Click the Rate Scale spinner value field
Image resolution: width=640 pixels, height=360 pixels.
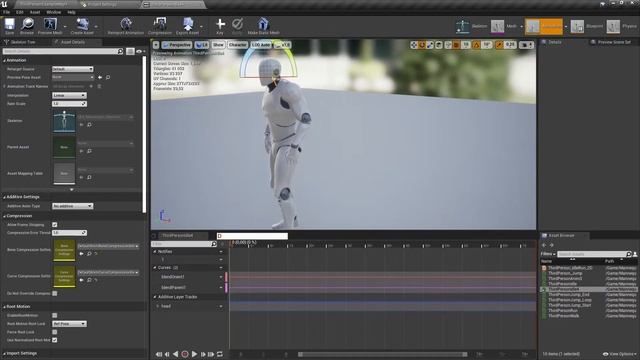(69, 104)
